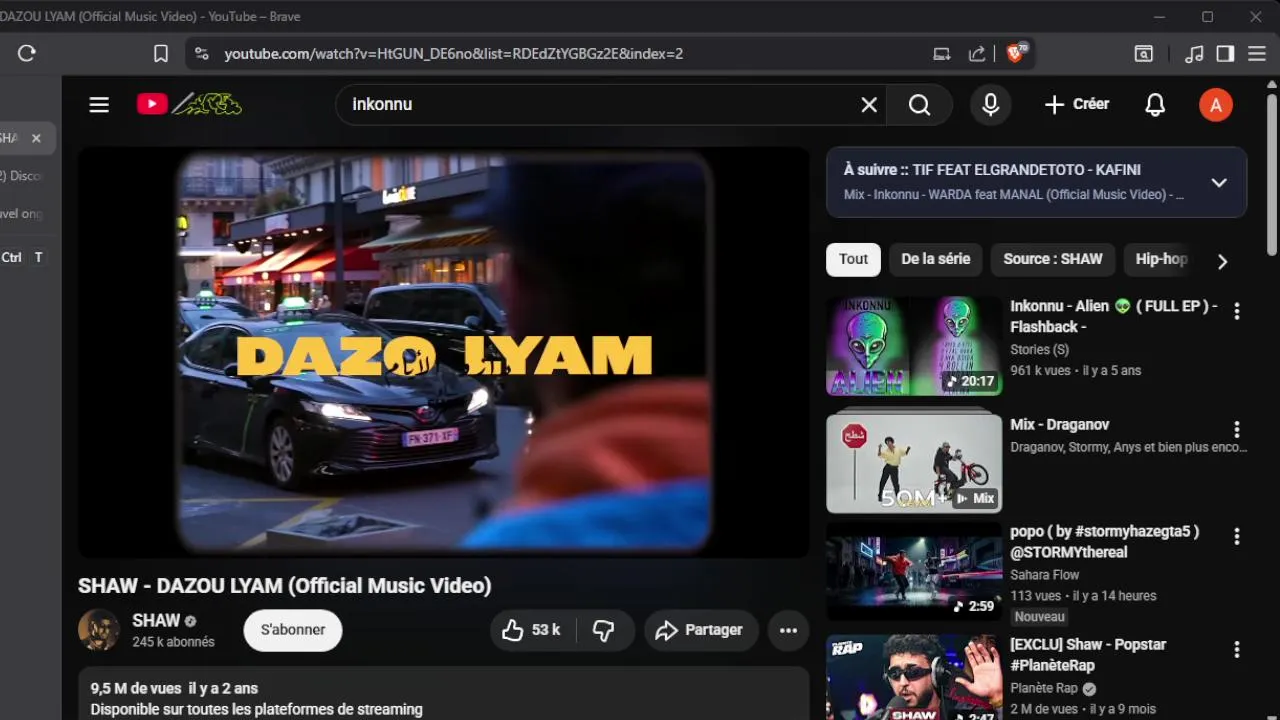
Task: Open the Mix - Draganov title link
Action: click(1059, 425)
